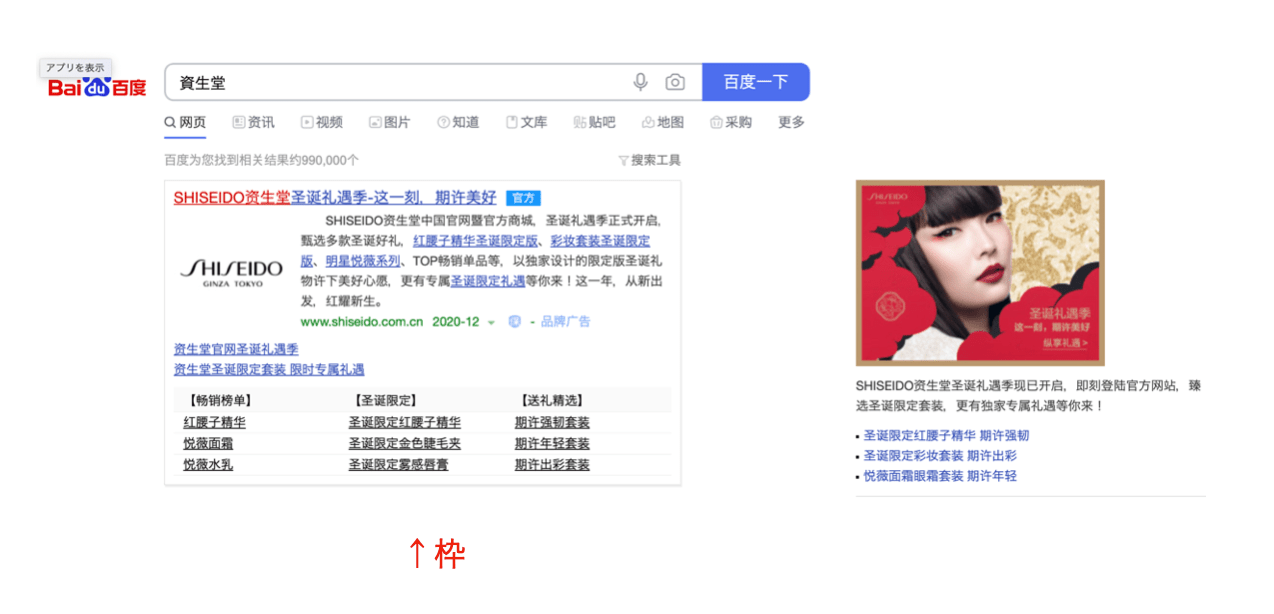Image resolution: width=1274 pixels, height=614 pixels.
Task: Open 圣诞限定礼遇 link in description
Action: [x=488, y=281]
